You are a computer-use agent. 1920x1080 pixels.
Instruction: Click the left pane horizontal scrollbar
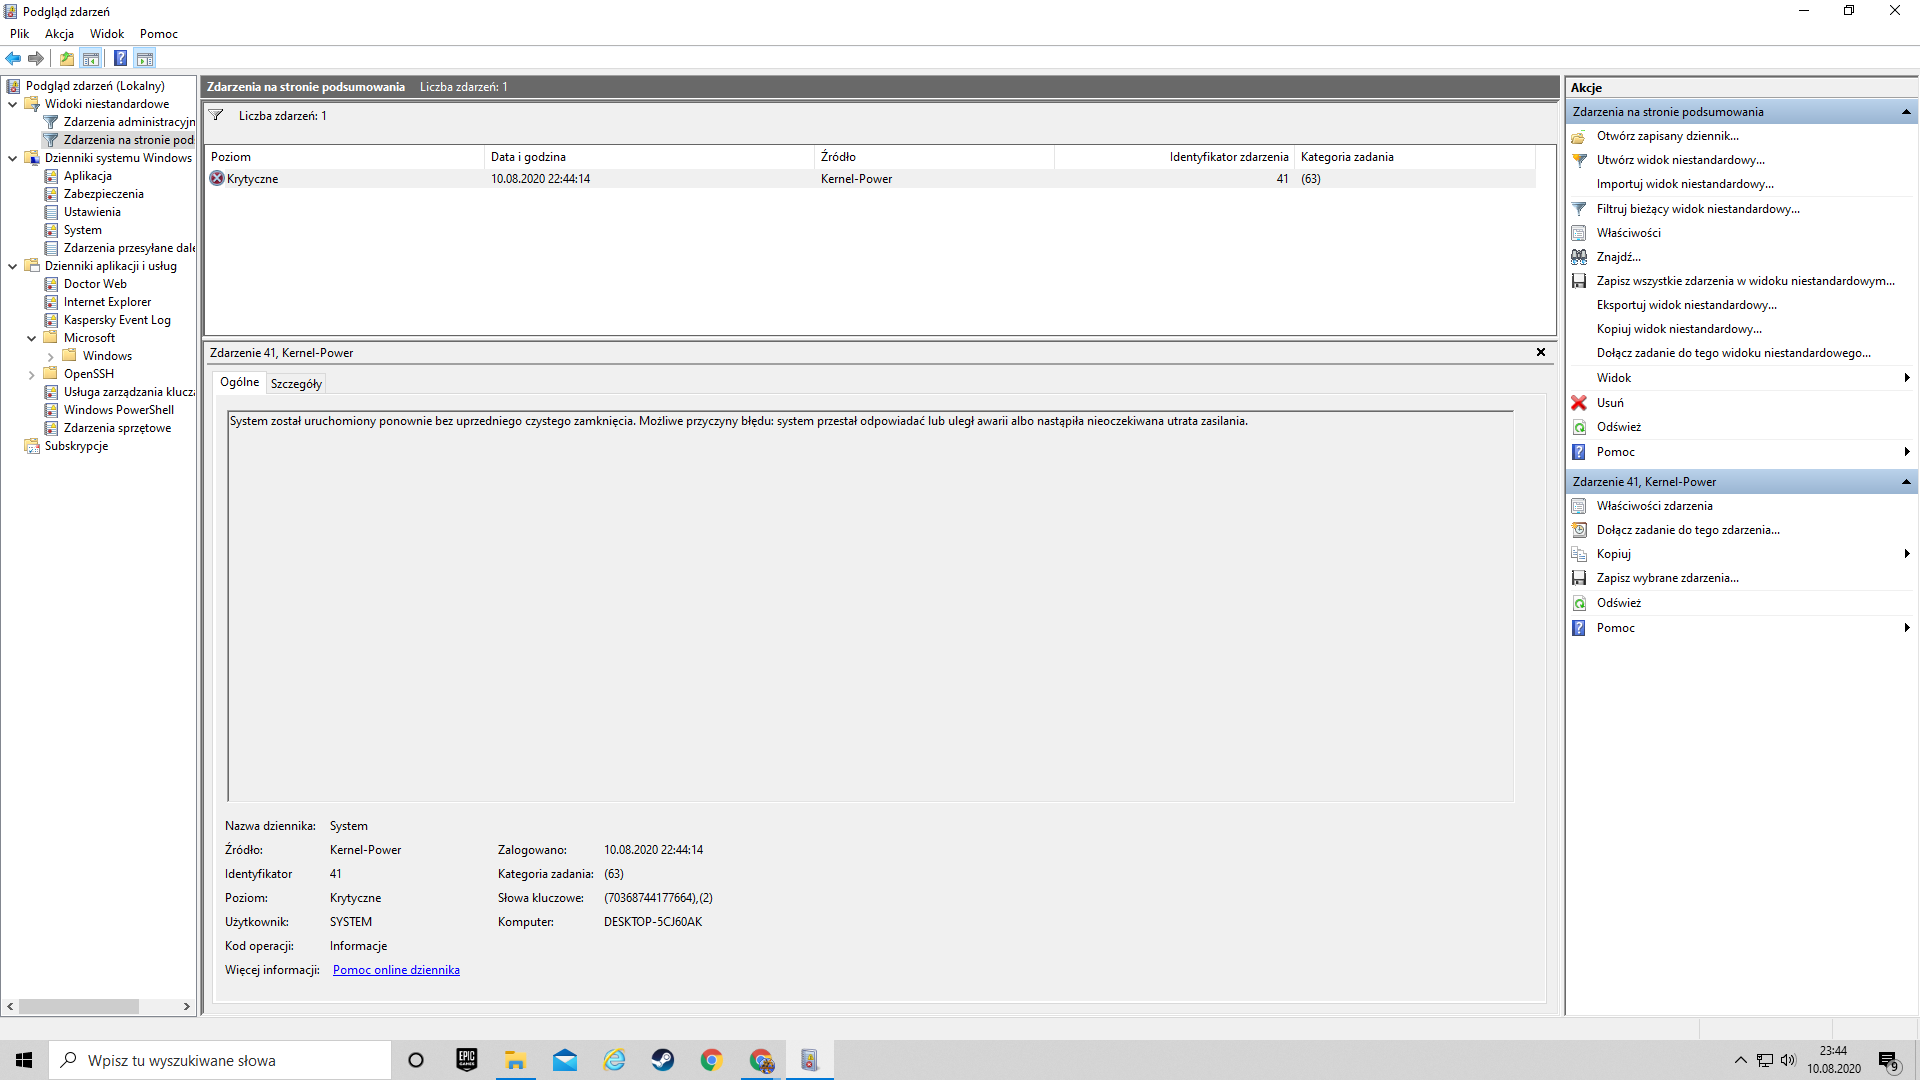[80, 1006]
